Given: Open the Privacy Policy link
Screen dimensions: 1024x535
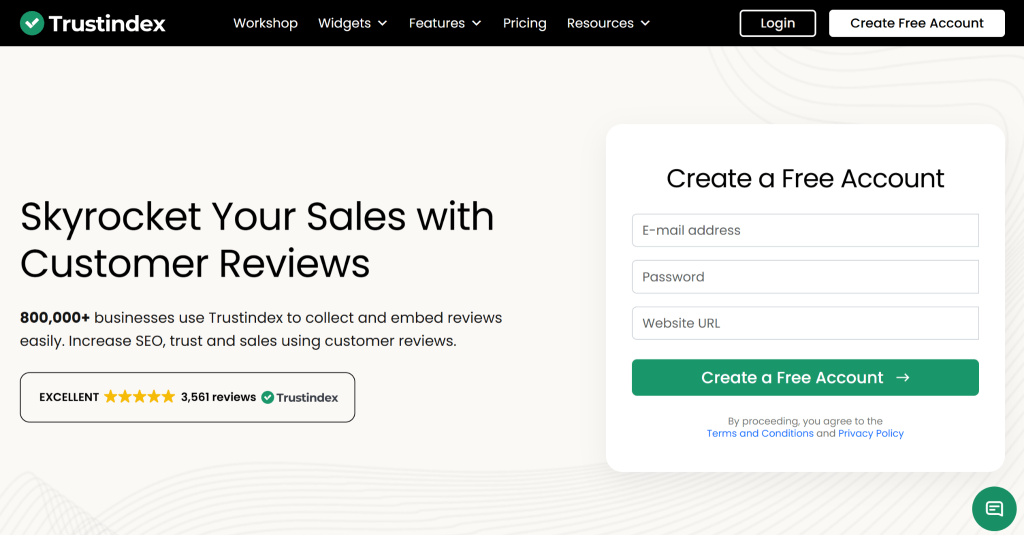Looking at the screenshot, I should tap(871, 433).
